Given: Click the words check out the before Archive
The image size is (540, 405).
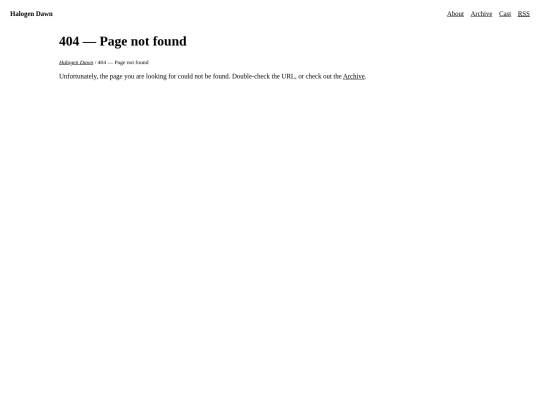Looking at the screenshot, I should click(x=323, y=76).
